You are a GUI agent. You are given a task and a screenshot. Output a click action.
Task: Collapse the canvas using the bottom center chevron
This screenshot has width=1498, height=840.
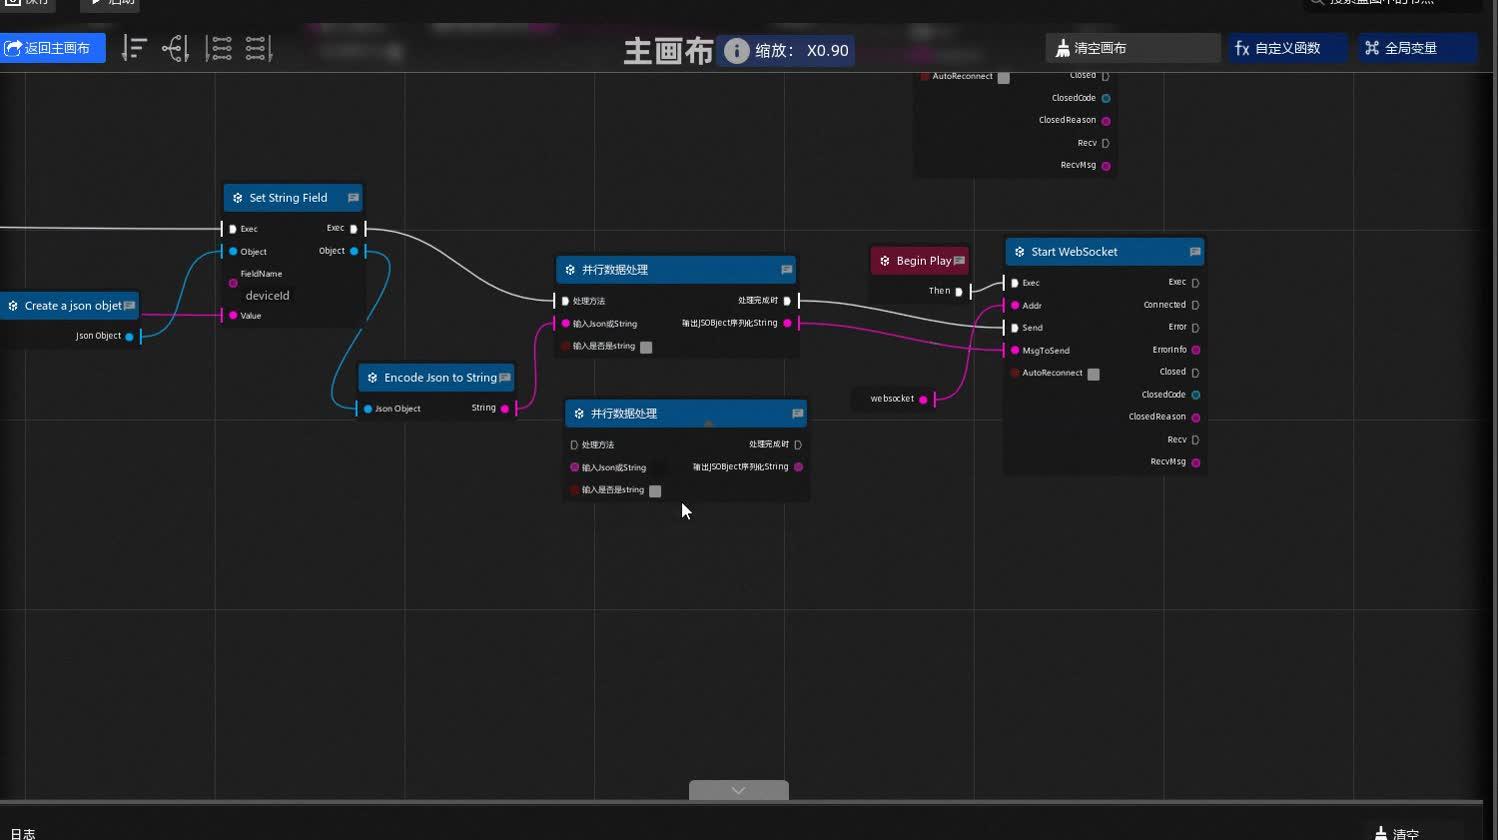click(738, 790)
